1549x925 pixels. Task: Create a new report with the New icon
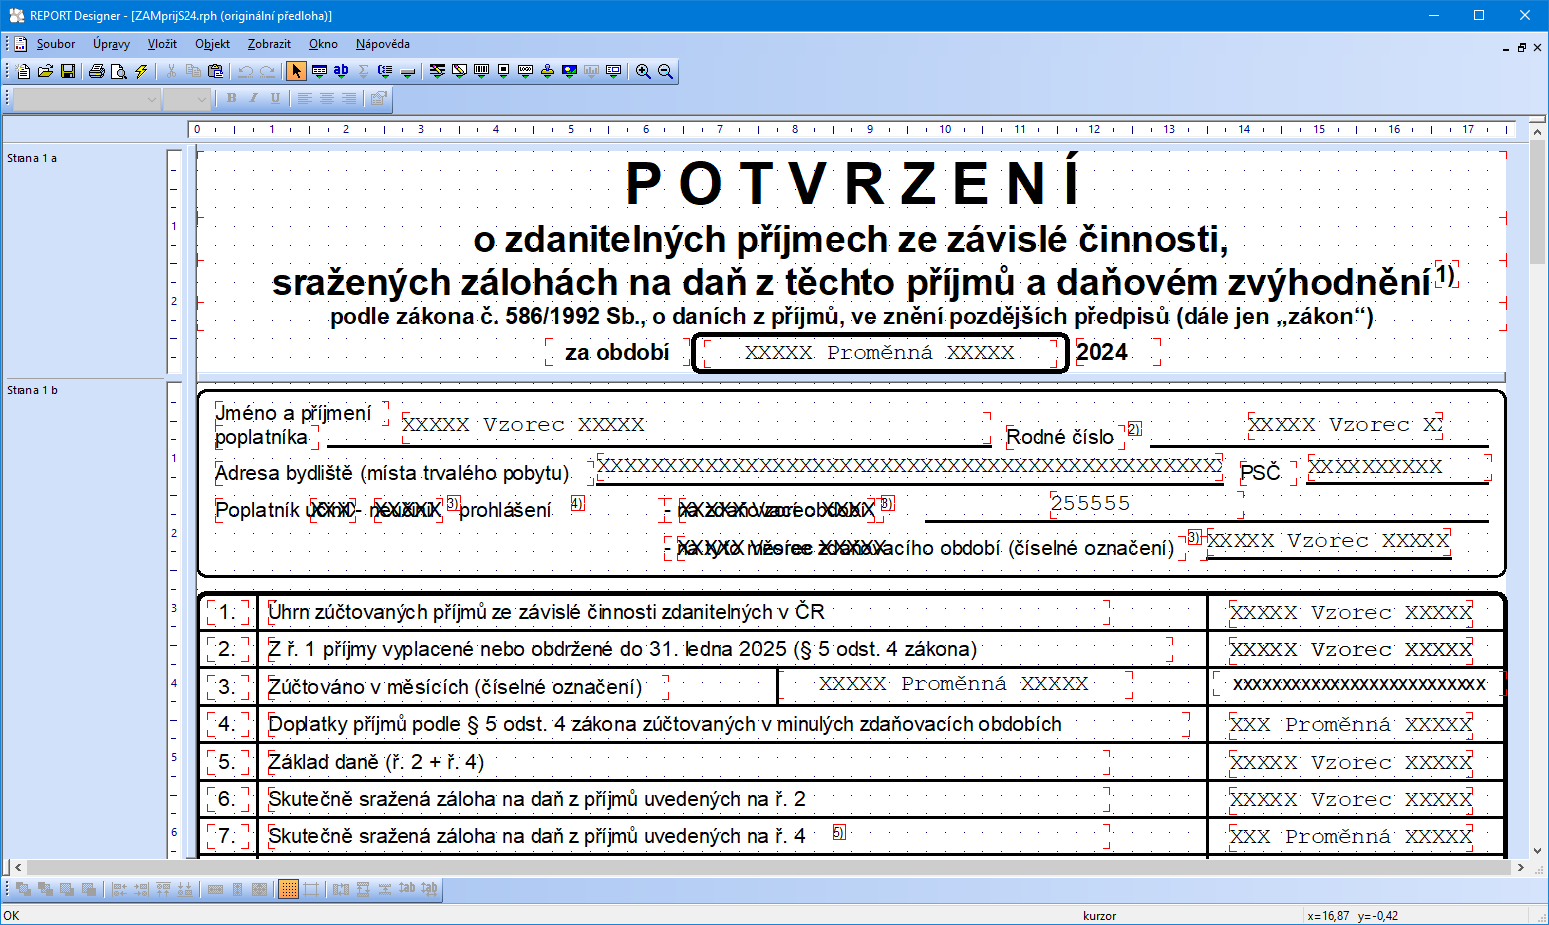tap(23, 71)
